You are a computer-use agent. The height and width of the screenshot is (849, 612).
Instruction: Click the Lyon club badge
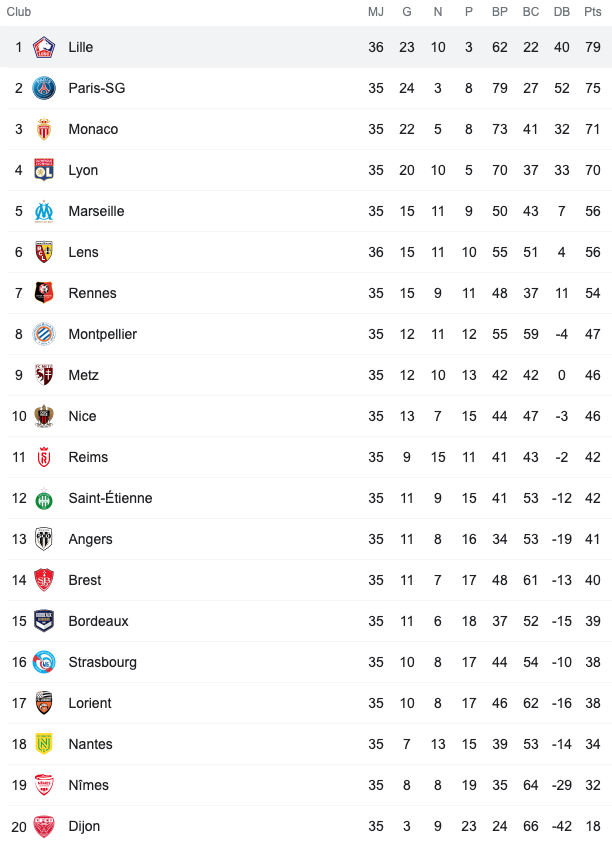pyautogui.click(x=44, y=170)
